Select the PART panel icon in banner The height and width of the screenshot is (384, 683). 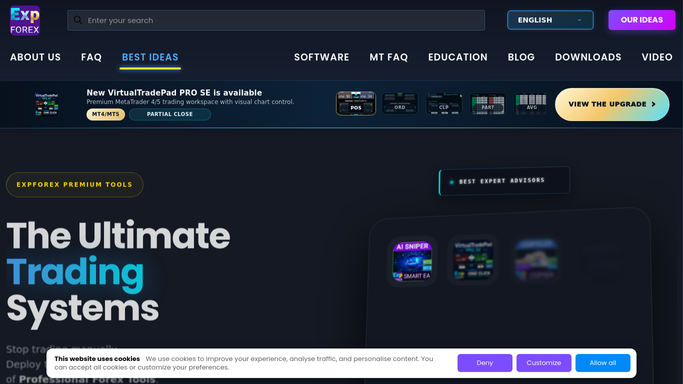pos(488,104)
